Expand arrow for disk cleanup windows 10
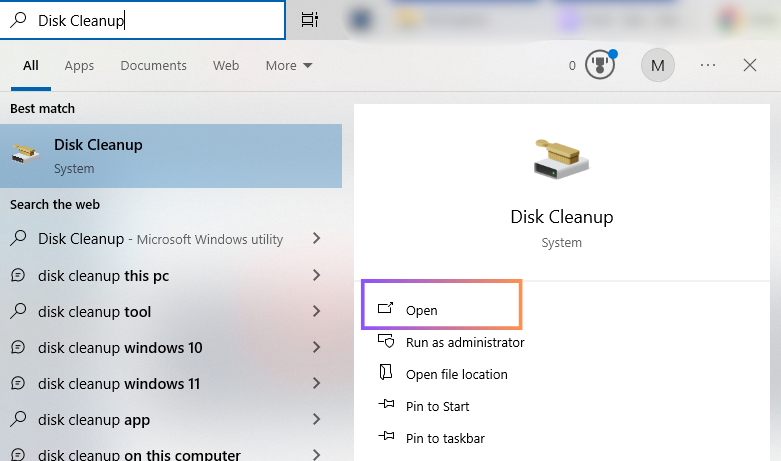The image size is (781, 461). (316, 348)
